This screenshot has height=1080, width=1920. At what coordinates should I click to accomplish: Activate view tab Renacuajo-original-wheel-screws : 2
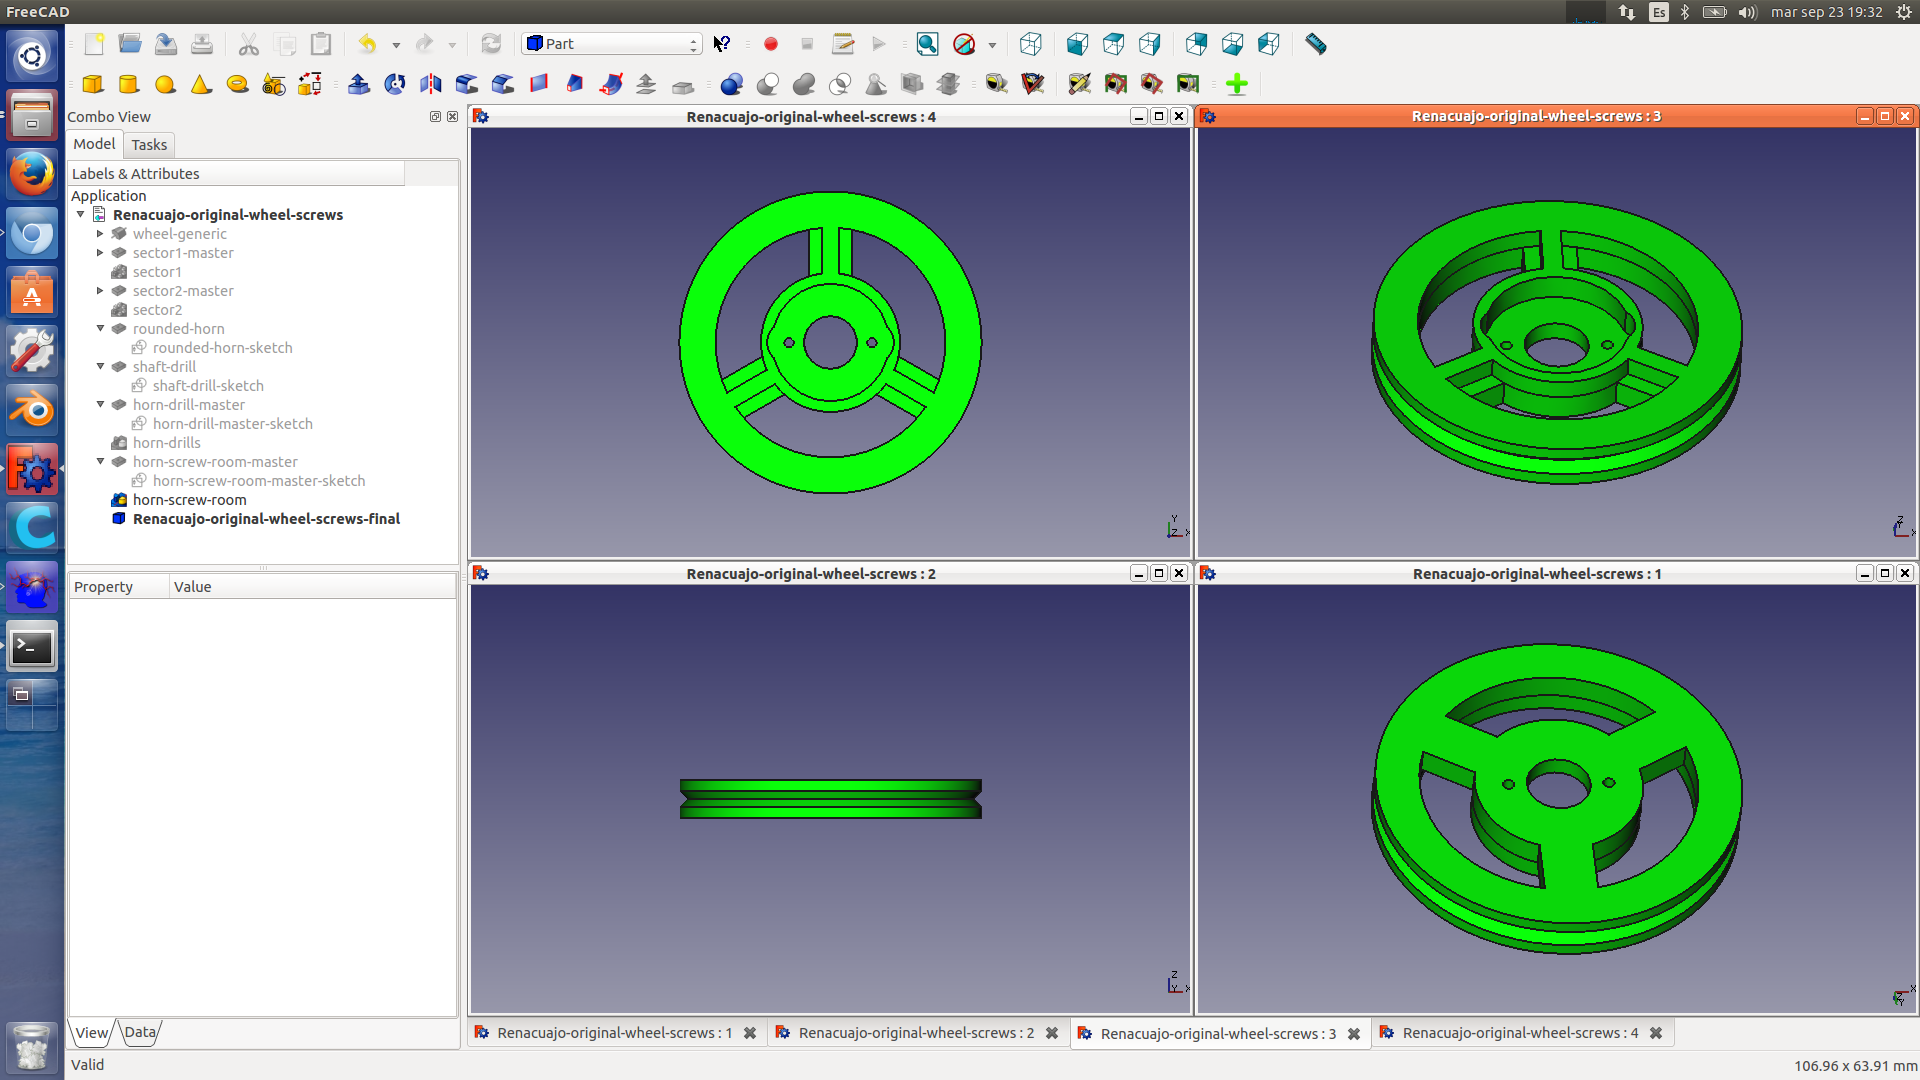point(915,1033)
